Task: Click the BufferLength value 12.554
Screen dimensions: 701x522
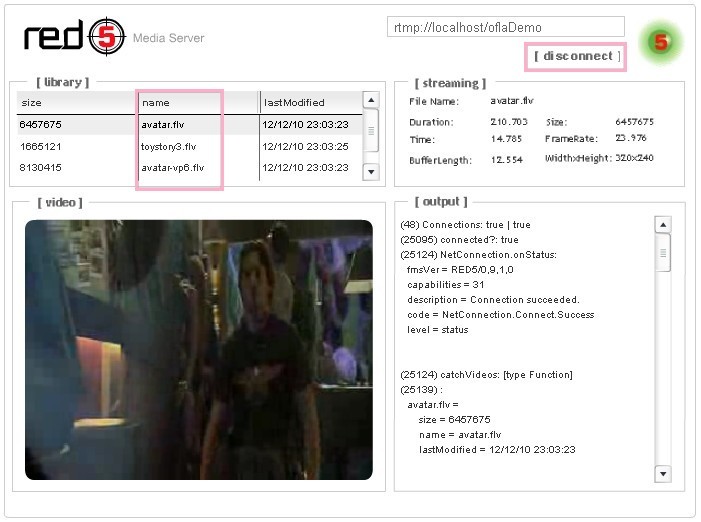Action: coord(507,160)
